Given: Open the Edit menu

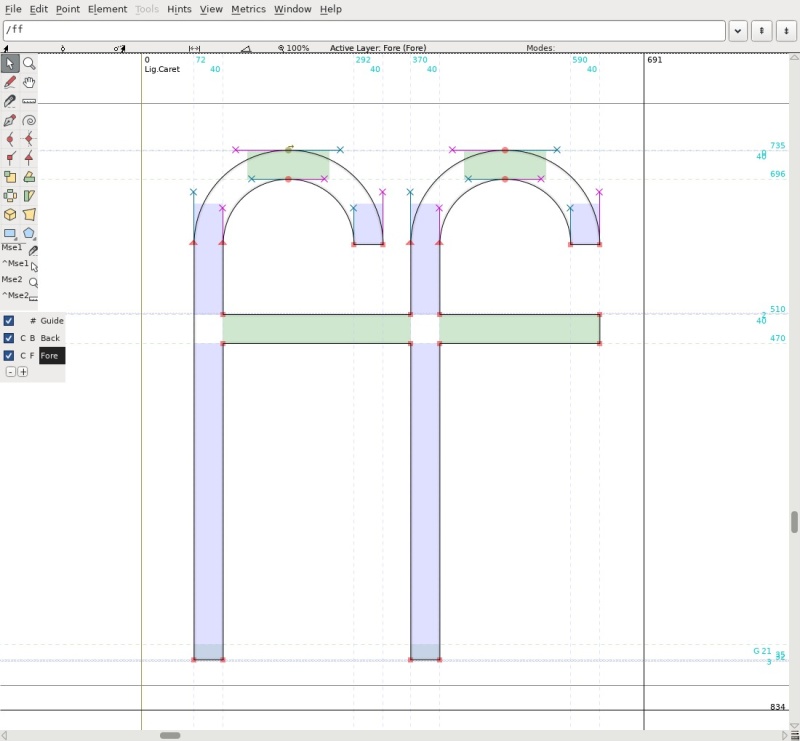Looking at the screenshot, I should (38, 9).
